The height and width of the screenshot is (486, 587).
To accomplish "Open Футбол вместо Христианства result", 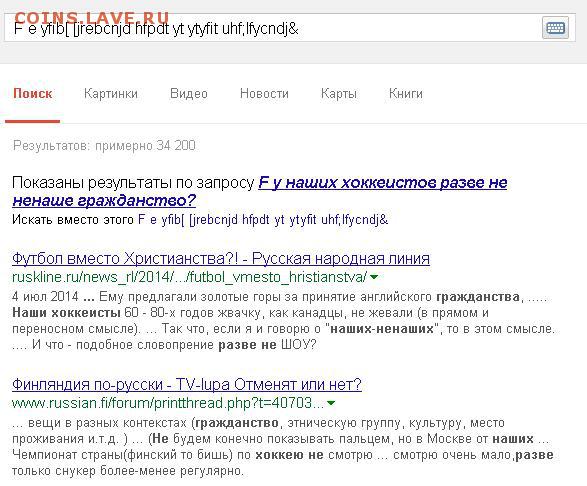I will [x=221, y=258].
